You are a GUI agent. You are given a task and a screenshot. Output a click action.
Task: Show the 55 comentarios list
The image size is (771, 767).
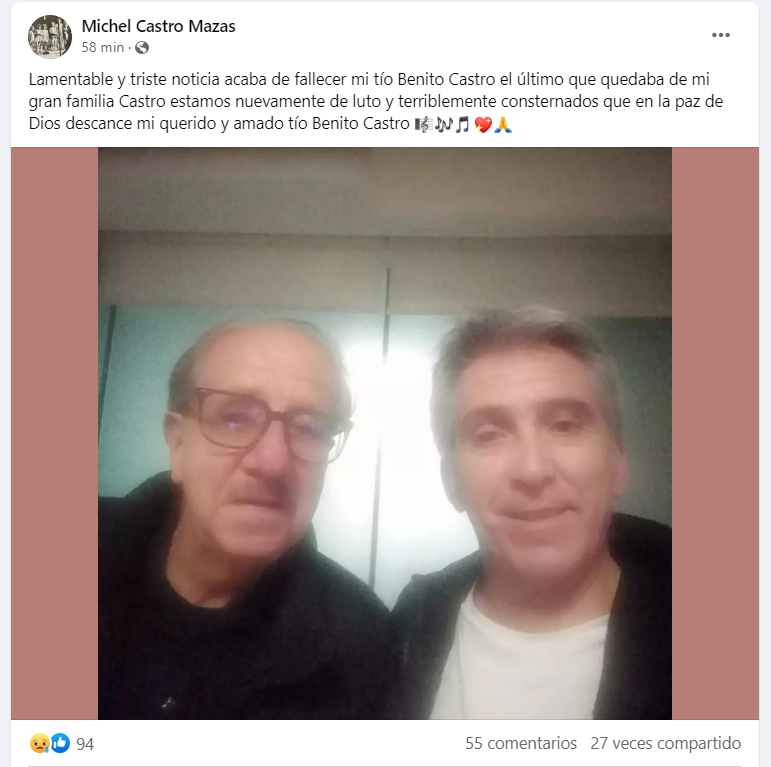click(x=521, y=743)
